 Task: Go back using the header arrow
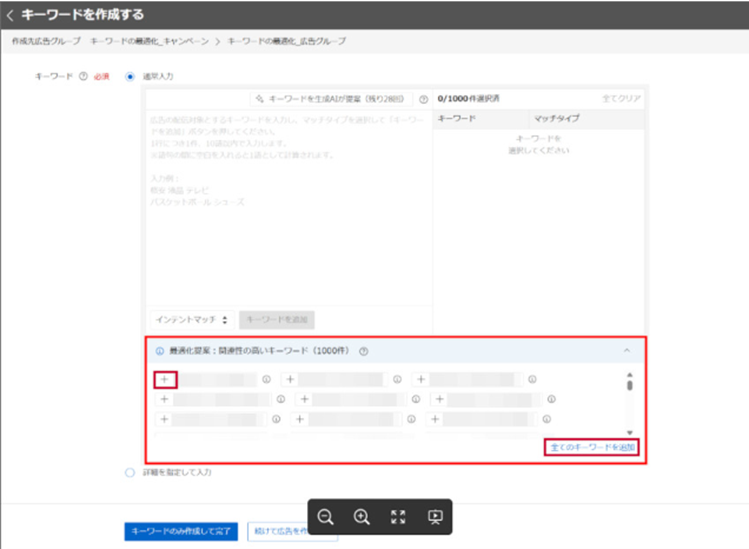tap(10, 15)
